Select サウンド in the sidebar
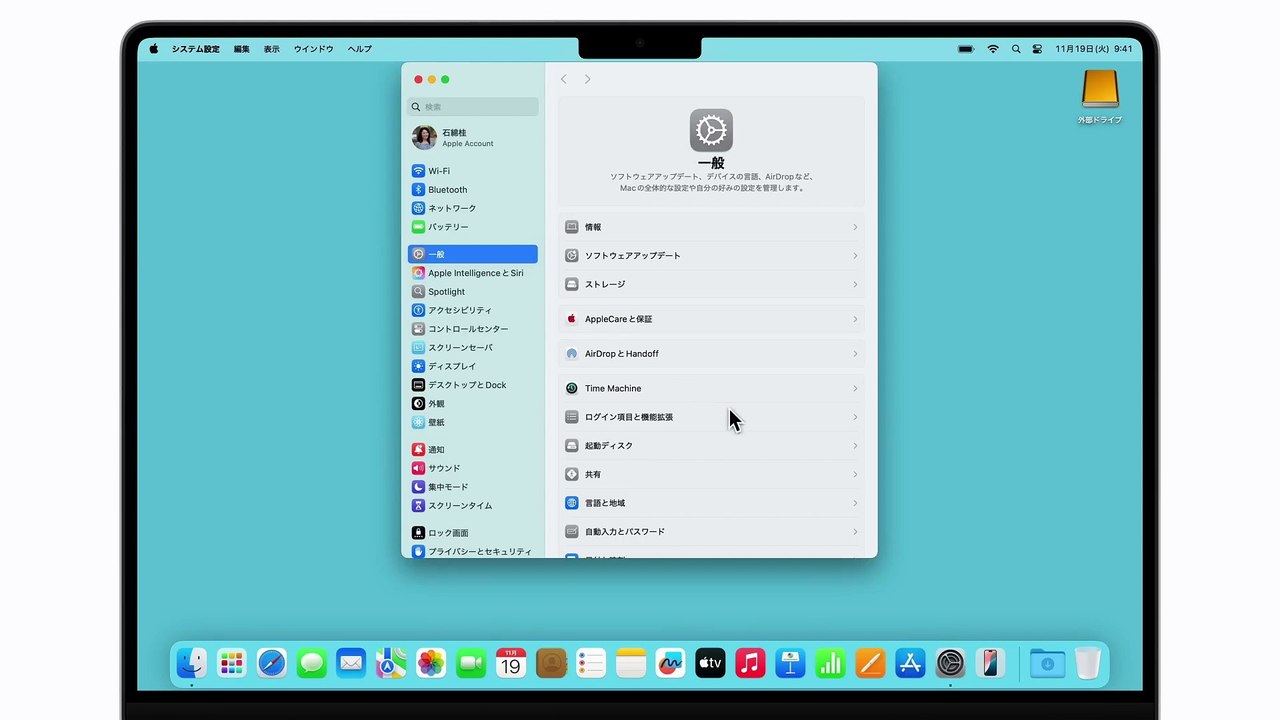 (x=472, y=468)
